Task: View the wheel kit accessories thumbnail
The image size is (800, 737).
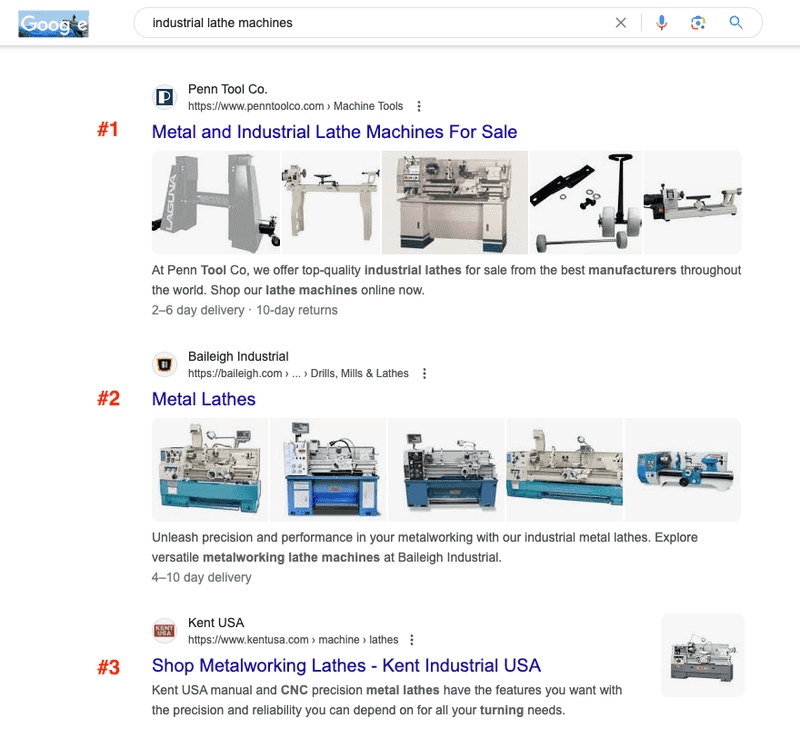Action: [586, 202]
